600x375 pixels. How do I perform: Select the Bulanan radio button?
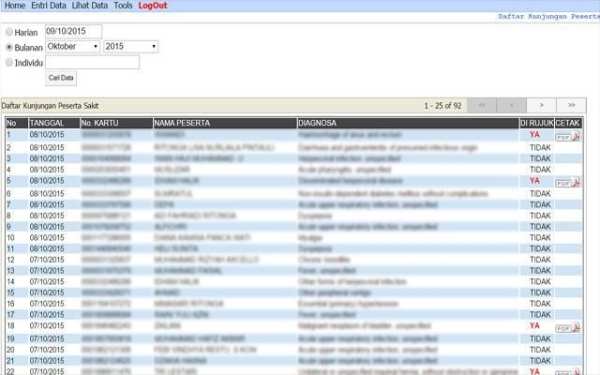[9, 47]
